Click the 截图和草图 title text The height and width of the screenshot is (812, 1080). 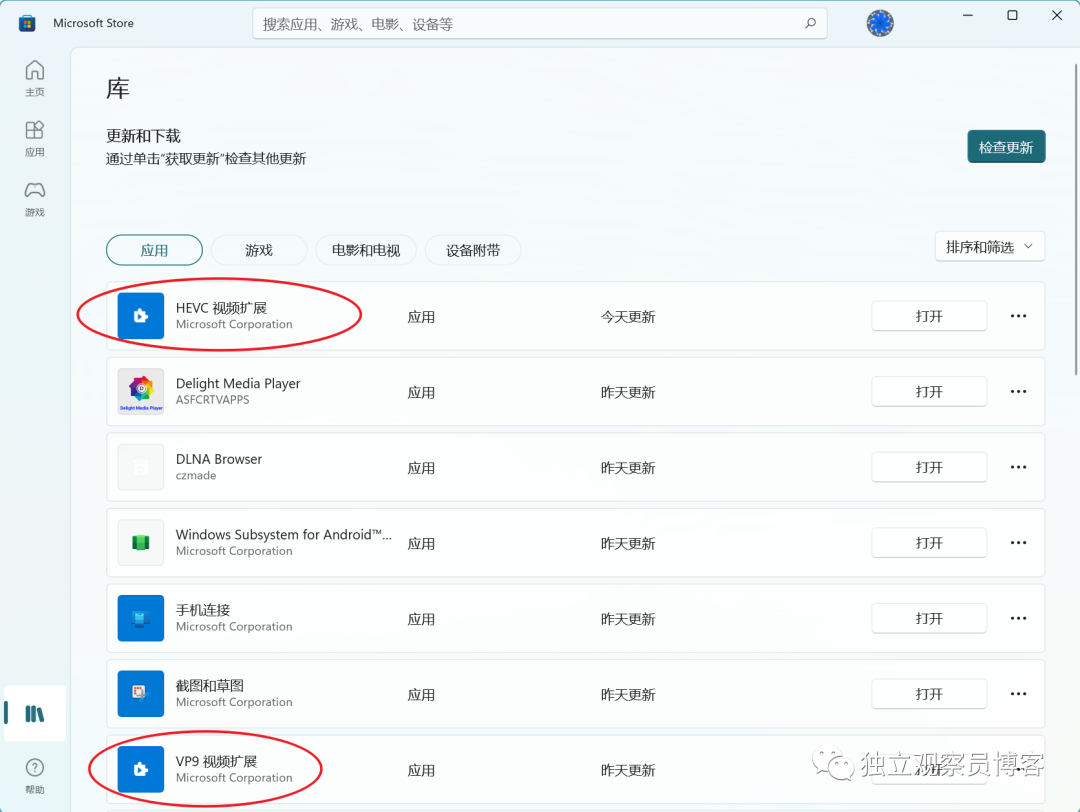pos(210,686)
